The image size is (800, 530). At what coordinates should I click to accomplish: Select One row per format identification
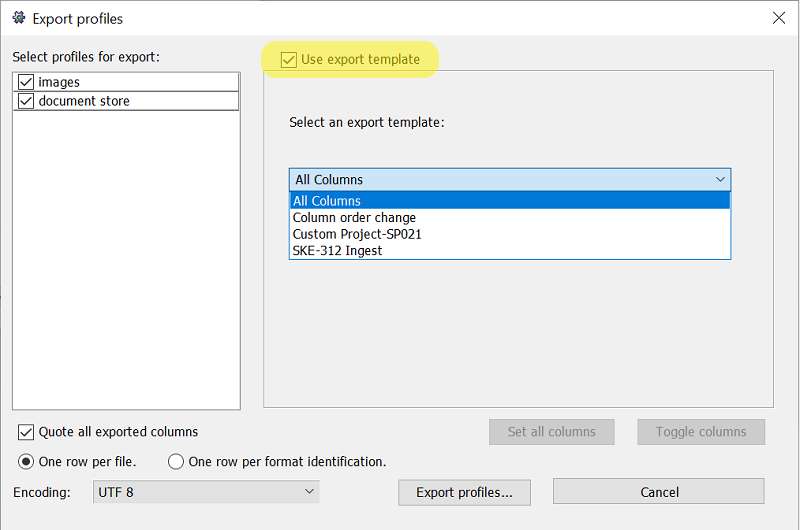176,462
